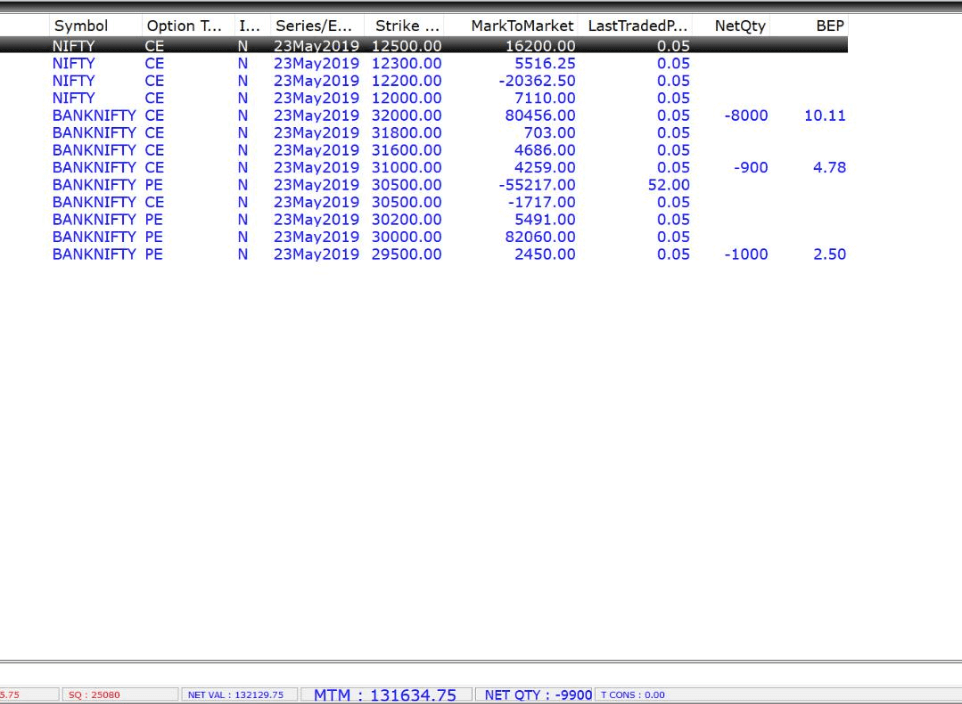The width and height of the screenshot is (962, 704).
Task: Select BEP value 2.50
Action: [829, 254]
